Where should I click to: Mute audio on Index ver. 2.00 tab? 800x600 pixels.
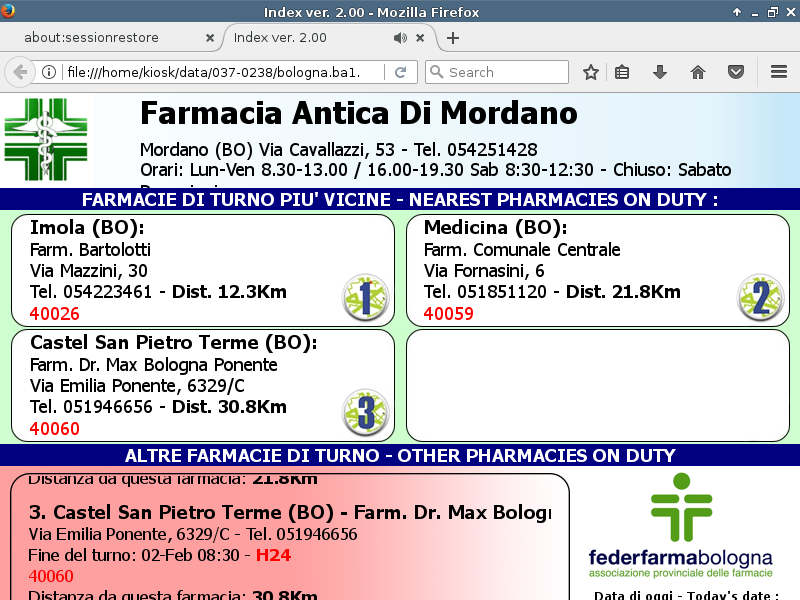tap(400, 38)
